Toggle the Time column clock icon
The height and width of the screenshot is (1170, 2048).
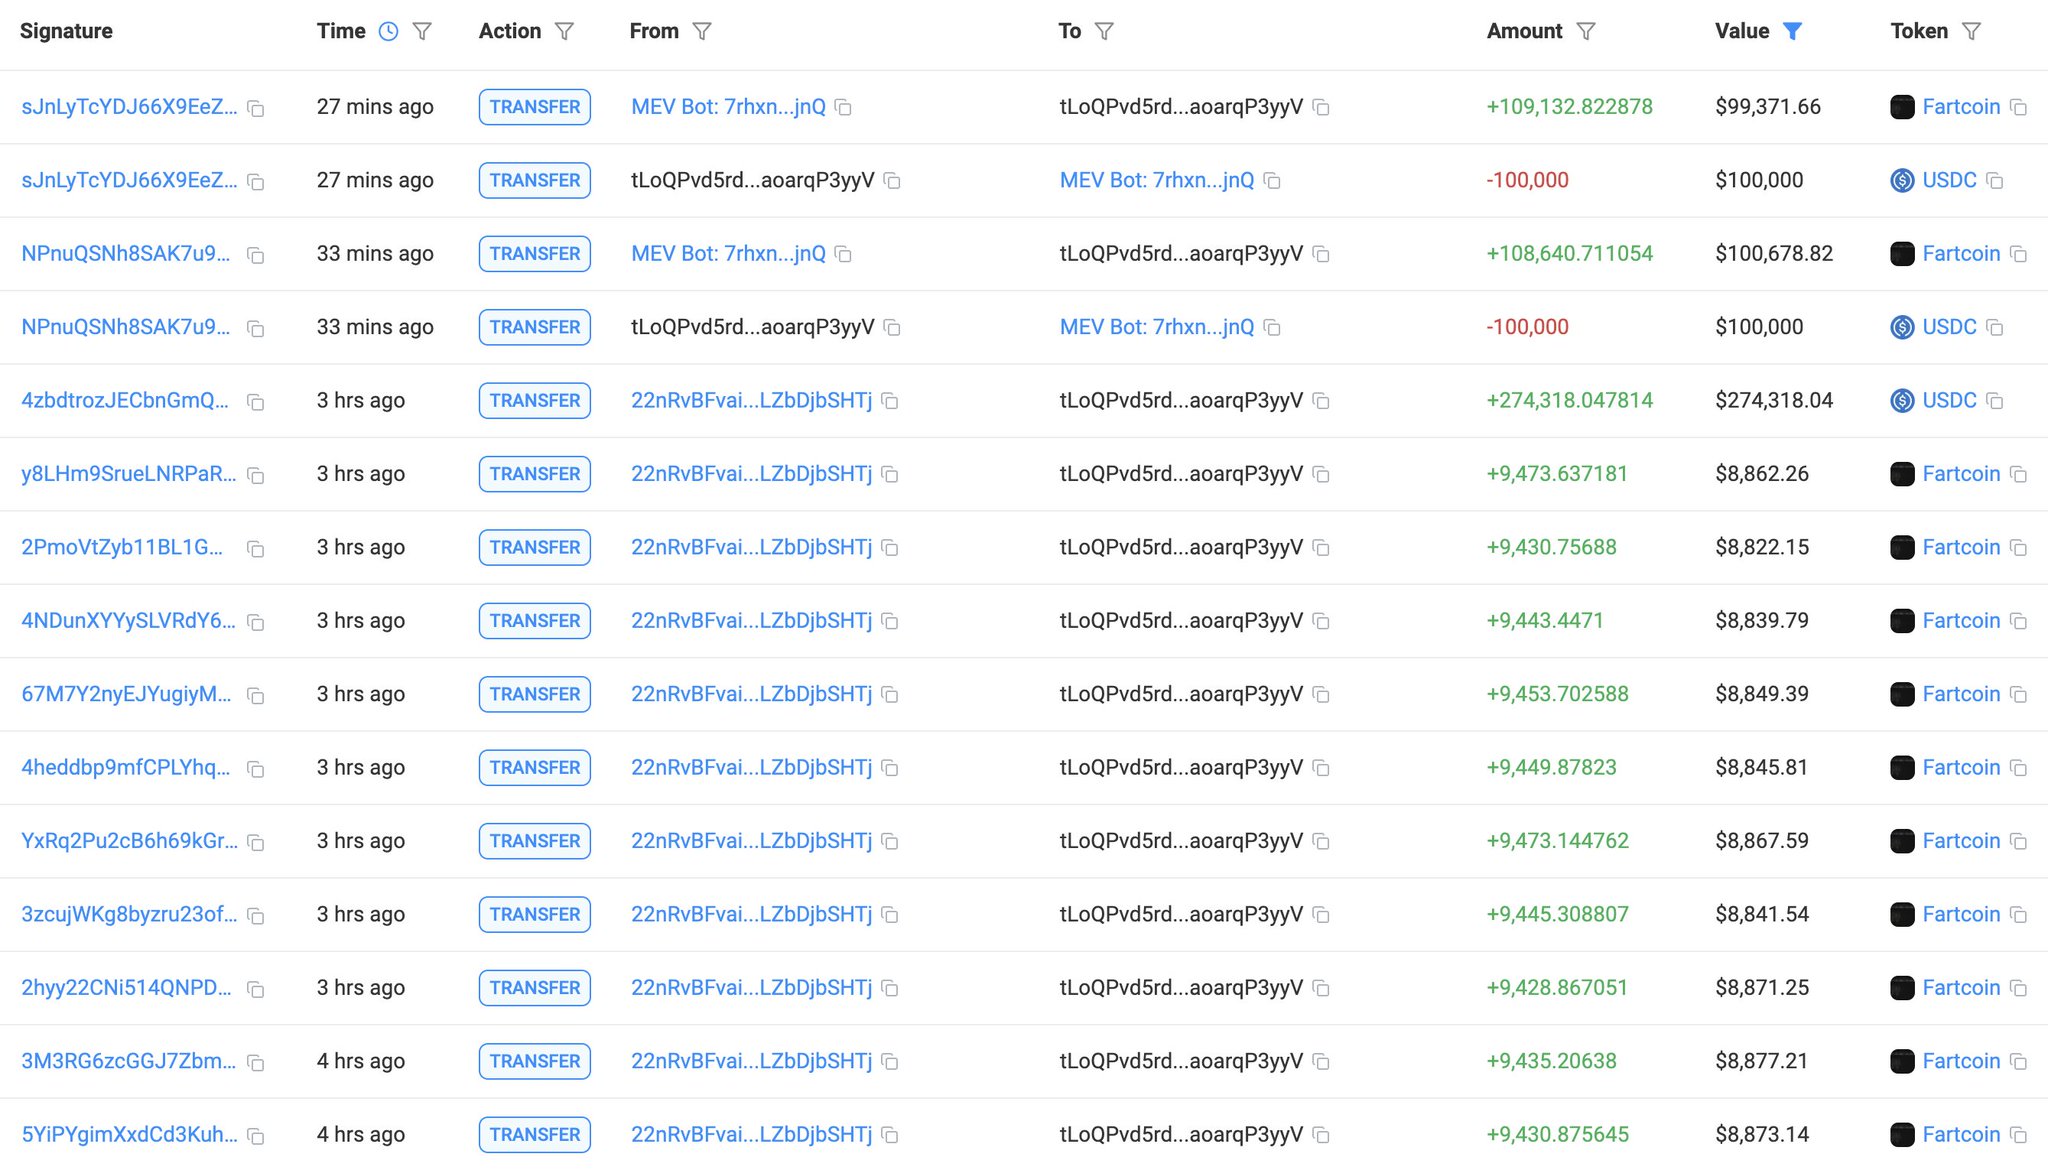pos(388,31)
